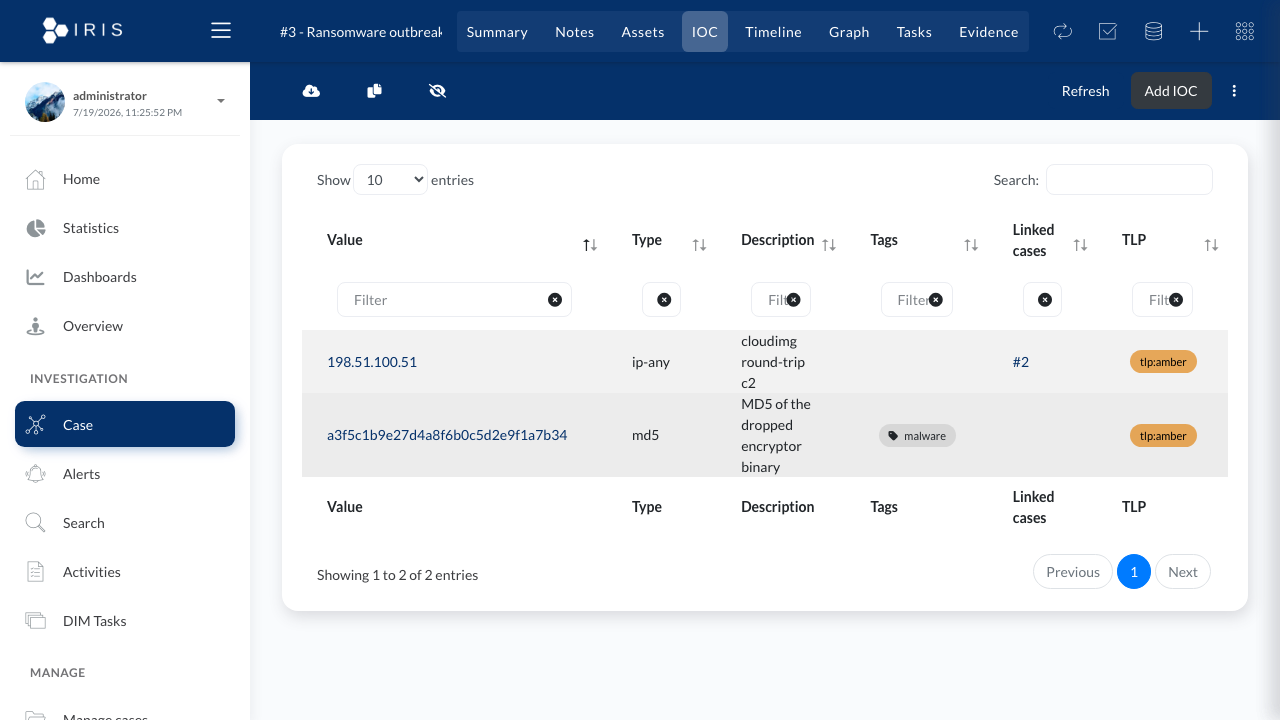Viewport: 1280px width, 720px height.
Task: Click the Add IOC button
Action: pyautogui.click(x=1171, y=91)
